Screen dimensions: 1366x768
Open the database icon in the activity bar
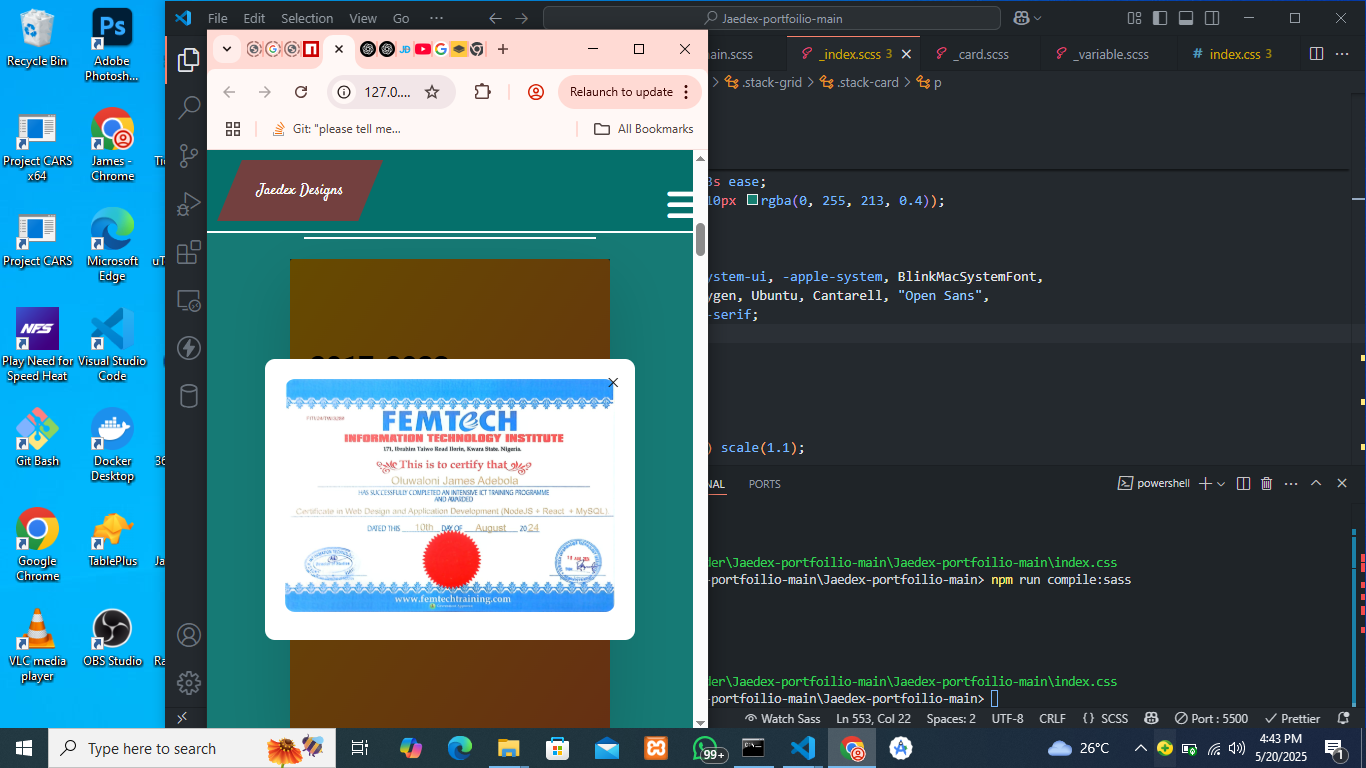tap(188, 396)
